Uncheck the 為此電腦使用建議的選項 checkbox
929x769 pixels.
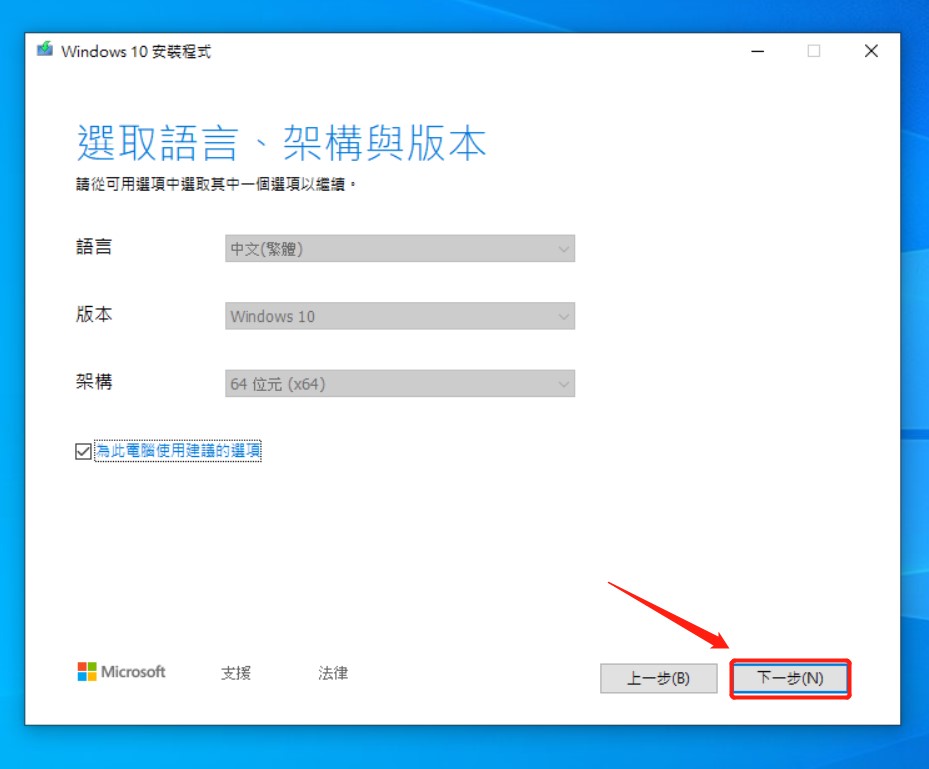click(83, 452)
